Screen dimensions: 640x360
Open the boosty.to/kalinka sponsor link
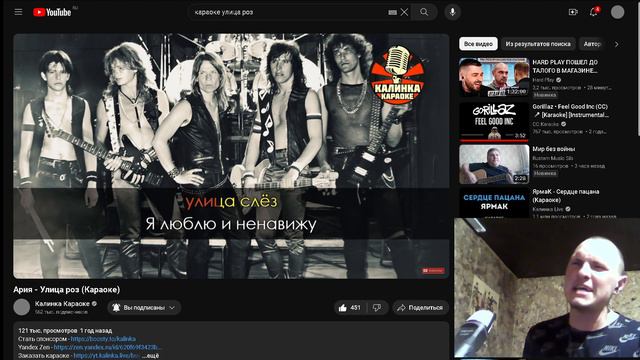(103, 339)
